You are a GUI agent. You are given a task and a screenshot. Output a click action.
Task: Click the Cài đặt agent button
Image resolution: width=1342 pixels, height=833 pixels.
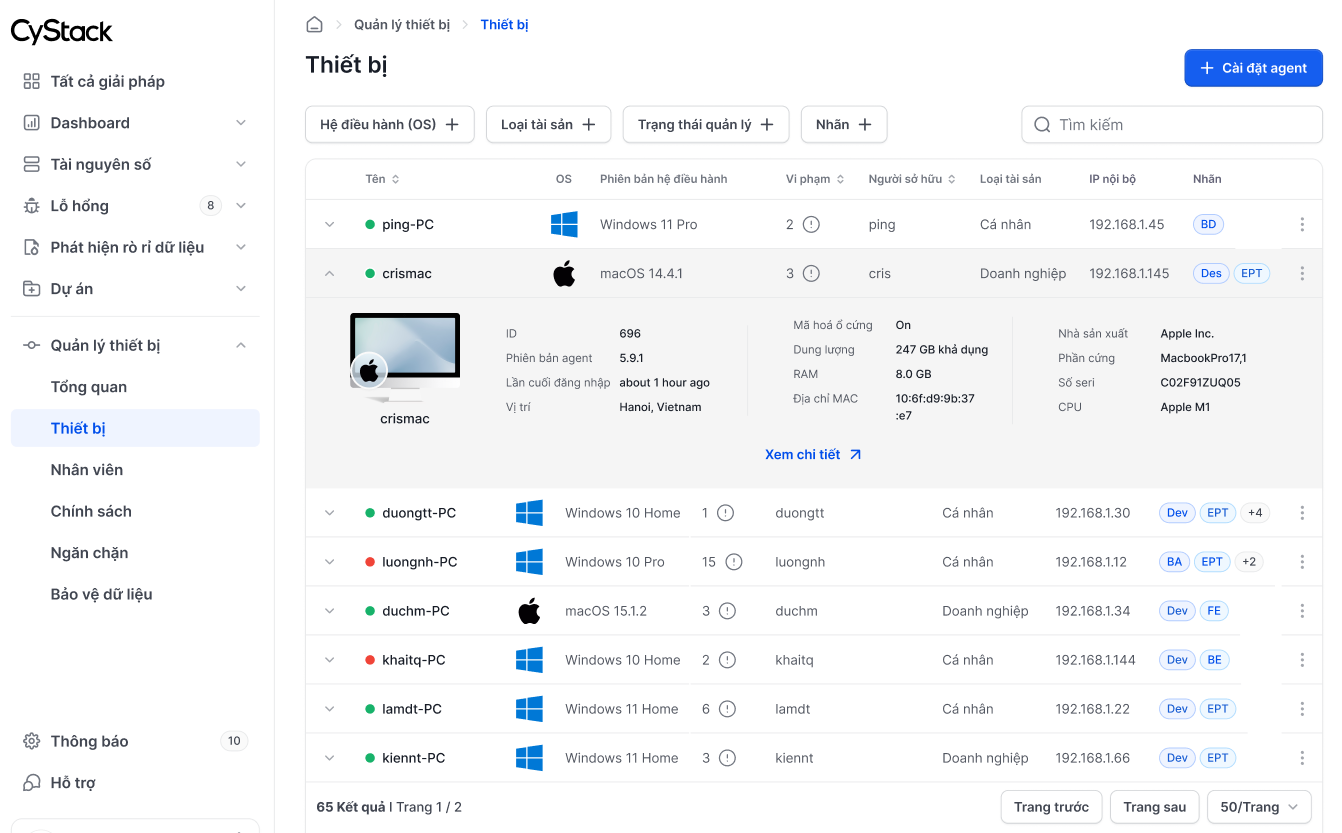click(x=1253, y=67)
